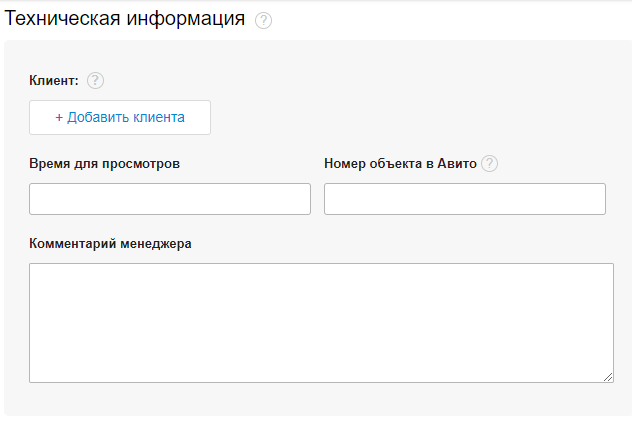This screenshot has height=423, width=632.
Task: Click the blue Добавить клиента link text
Action: click(x=126, y=117)
